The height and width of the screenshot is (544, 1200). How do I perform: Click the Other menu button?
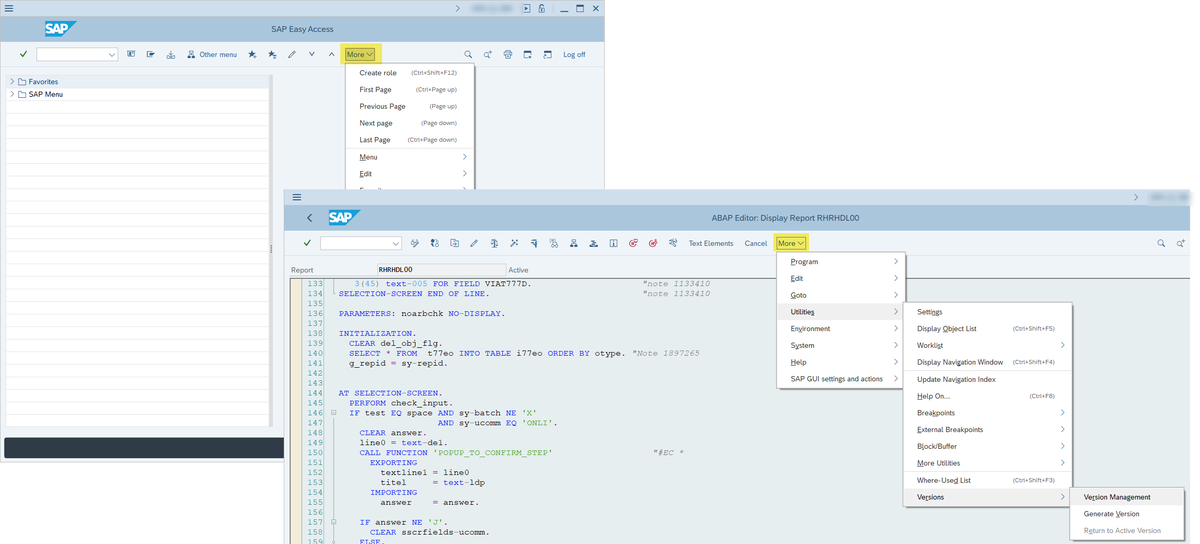(x=212, y=54)
